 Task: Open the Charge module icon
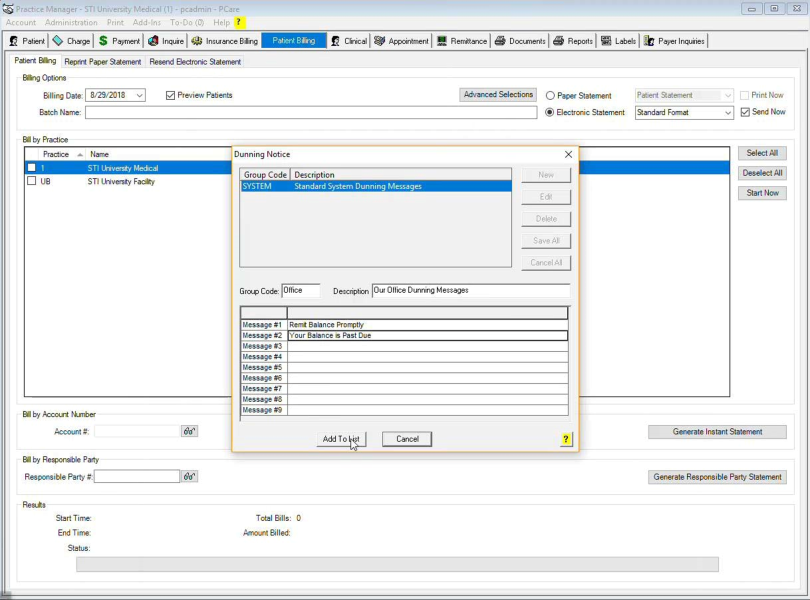coord(58,41)
